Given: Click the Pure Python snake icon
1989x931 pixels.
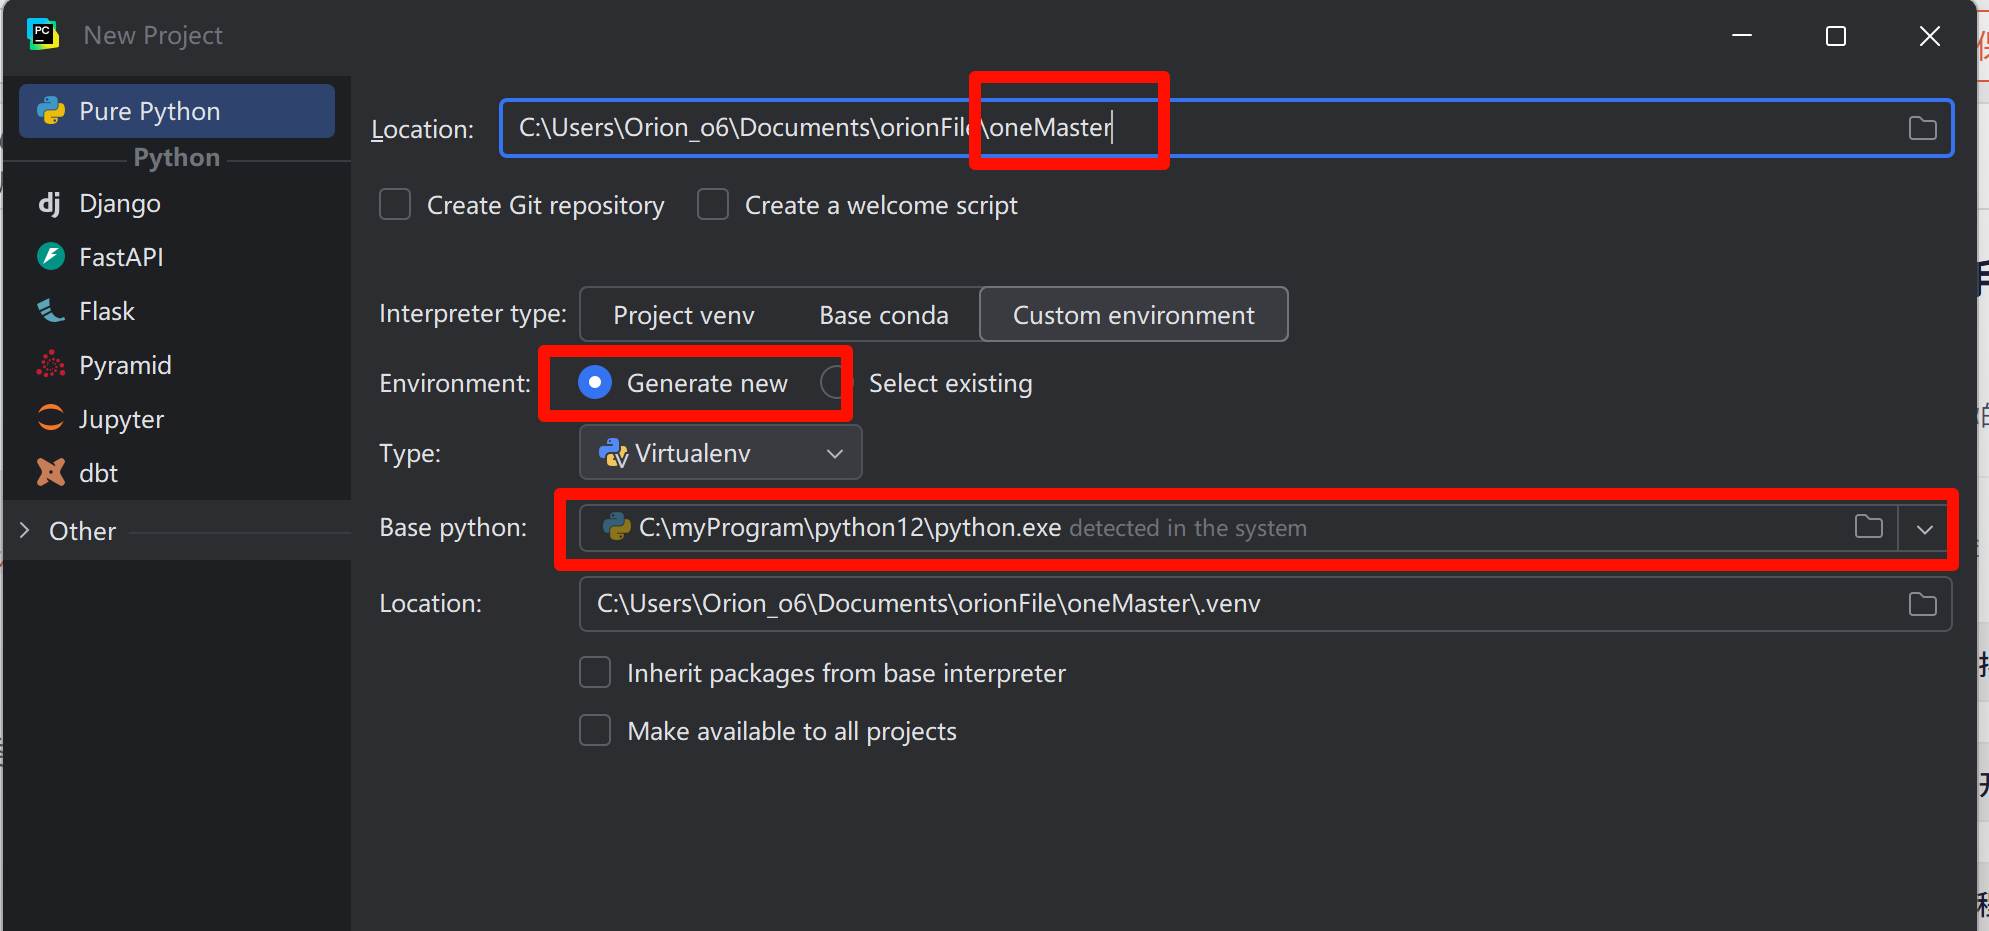Looking at the screenshot, I should (x=51, y=111).
